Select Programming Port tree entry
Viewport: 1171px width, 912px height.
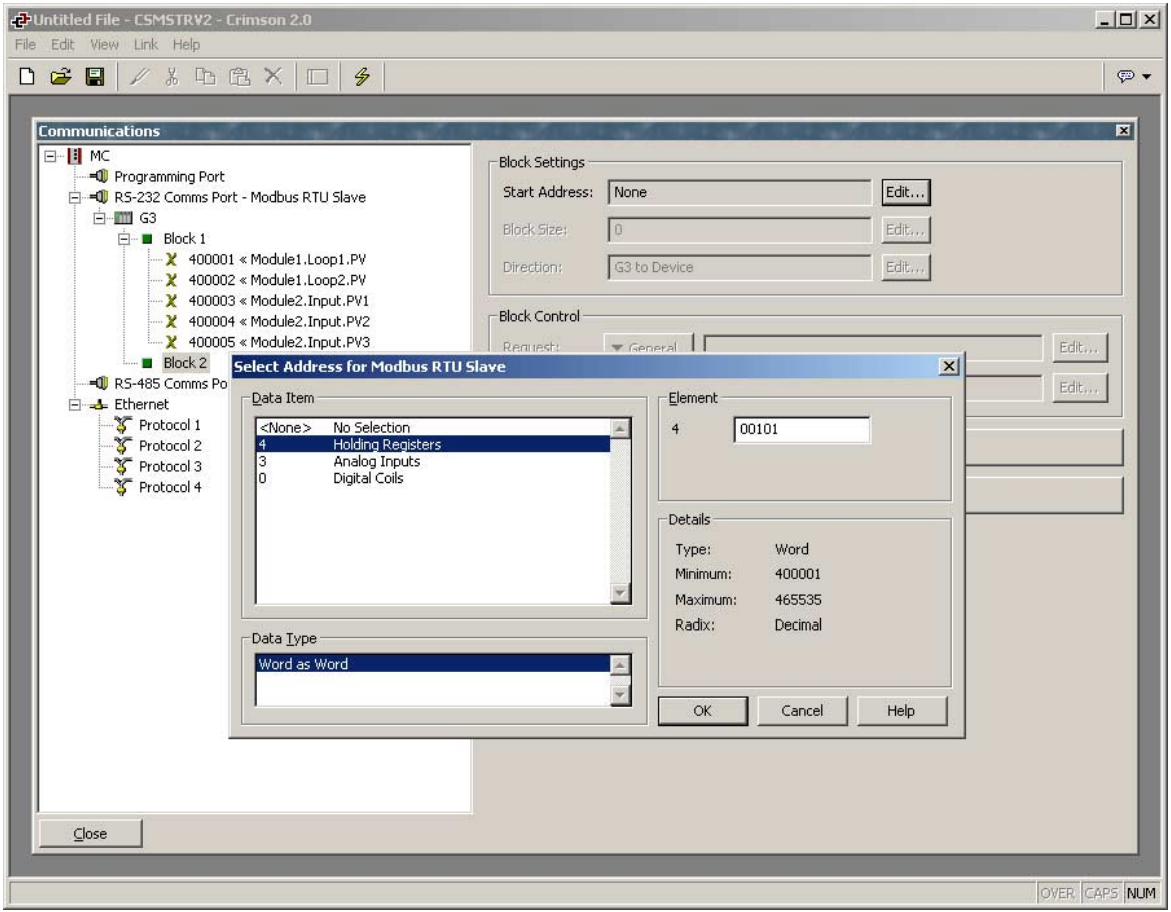[x=169, y=177]
